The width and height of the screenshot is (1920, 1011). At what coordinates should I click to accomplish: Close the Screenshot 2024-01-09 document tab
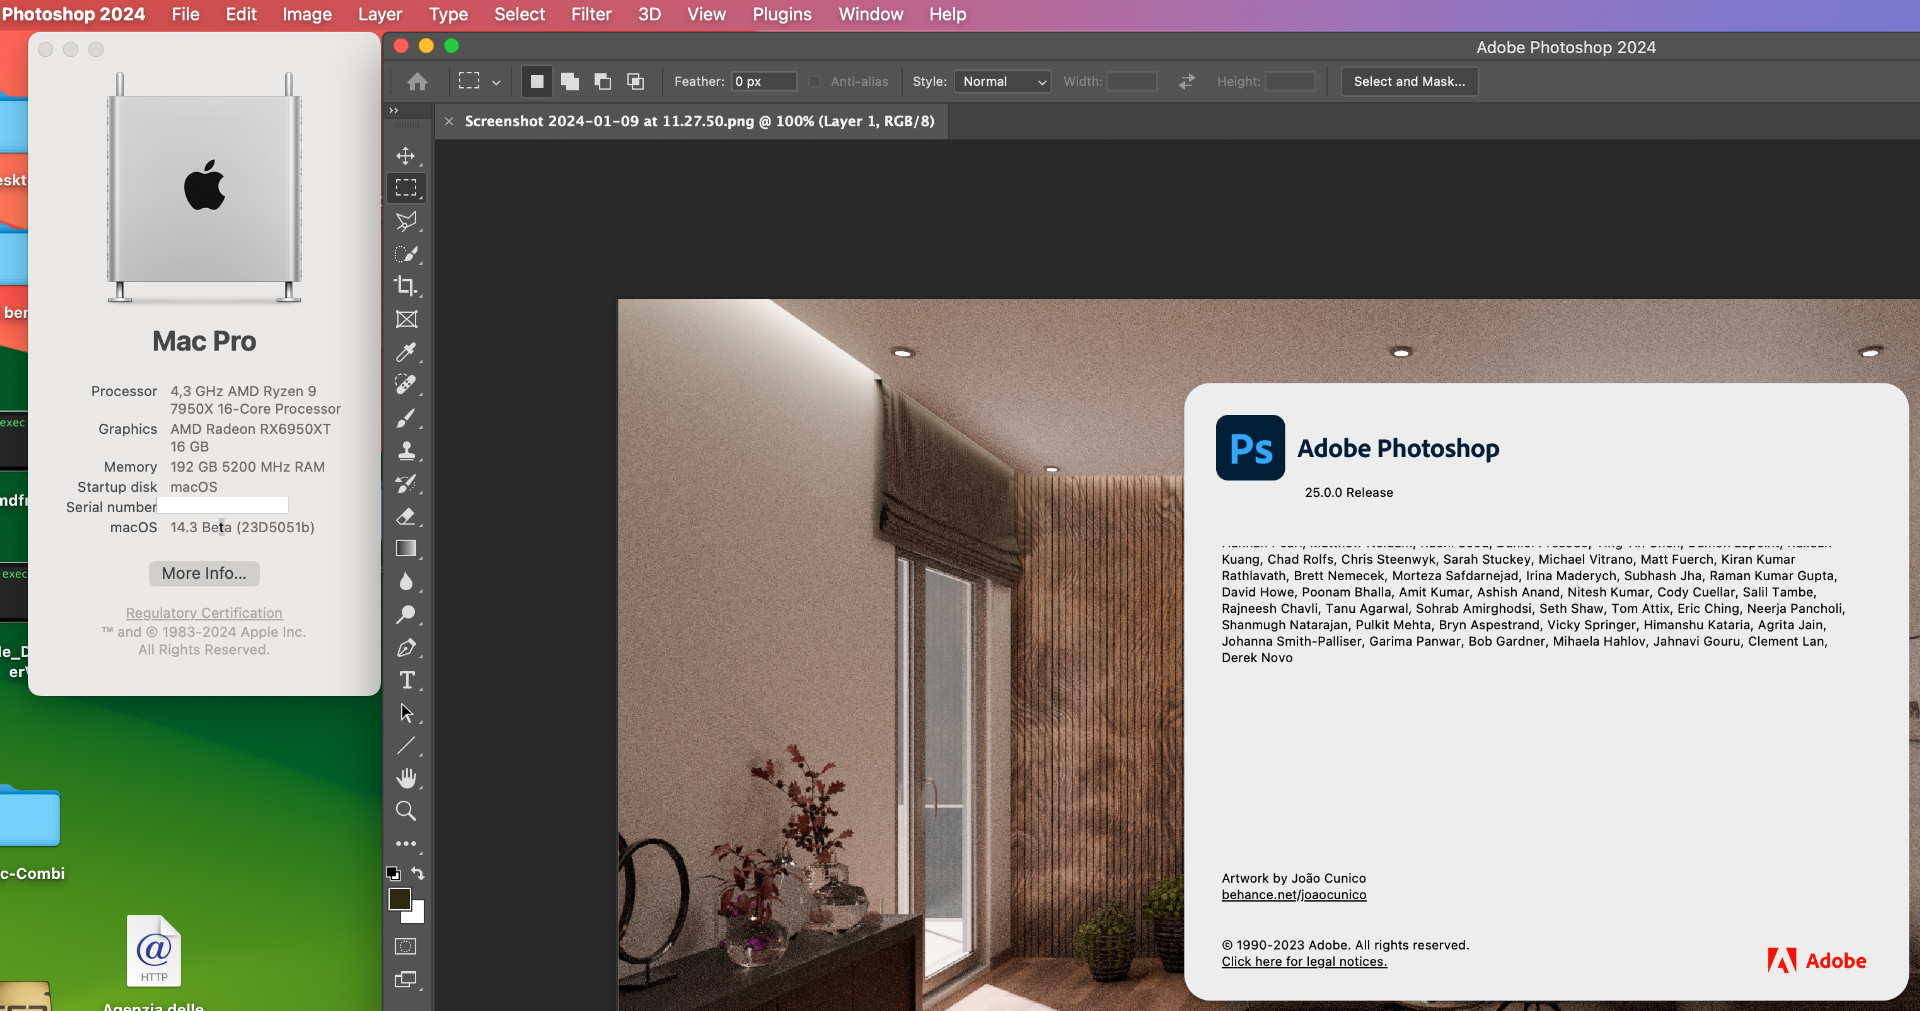click(x=449, y=121)
